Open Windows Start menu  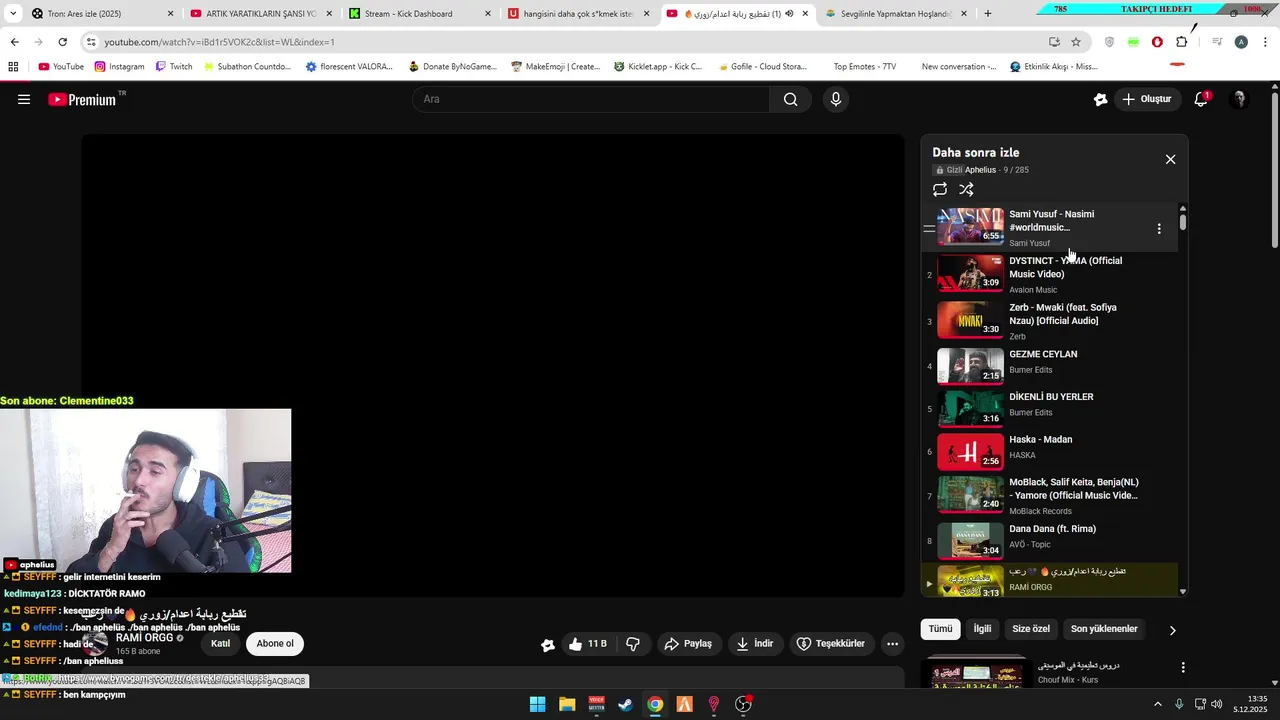click(x=538, y=704)
